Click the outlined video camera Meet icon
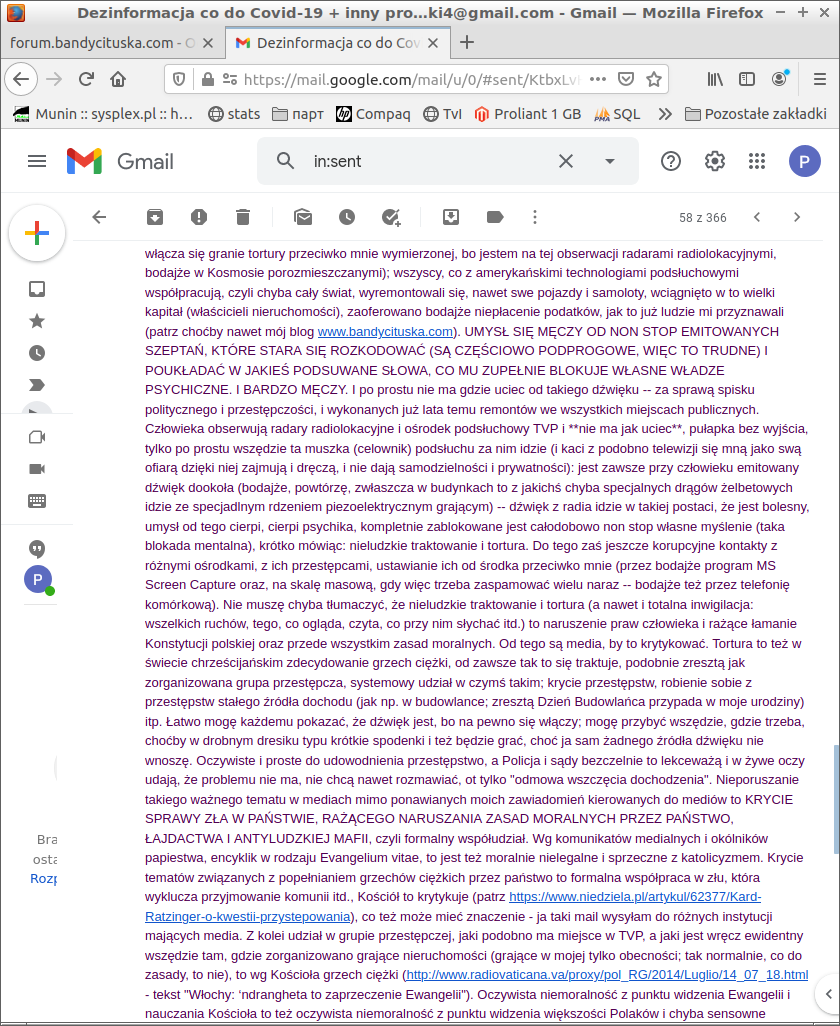Screen dimensions: 840x1026 (37, 437)
